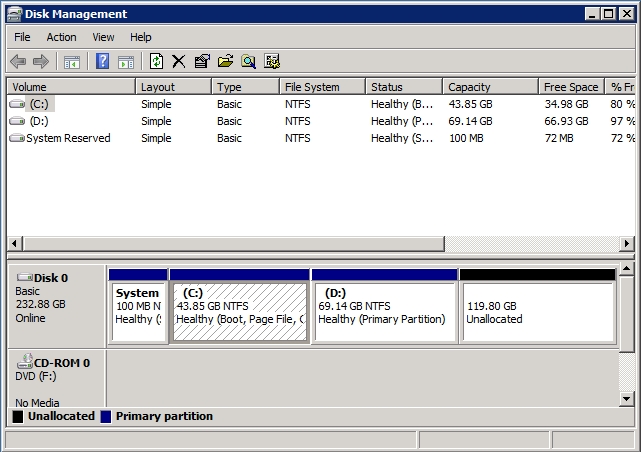This screenshot has width=641, height=452.
Task: Click the Forward arrow toolbar icon
Action: [40, 62]
